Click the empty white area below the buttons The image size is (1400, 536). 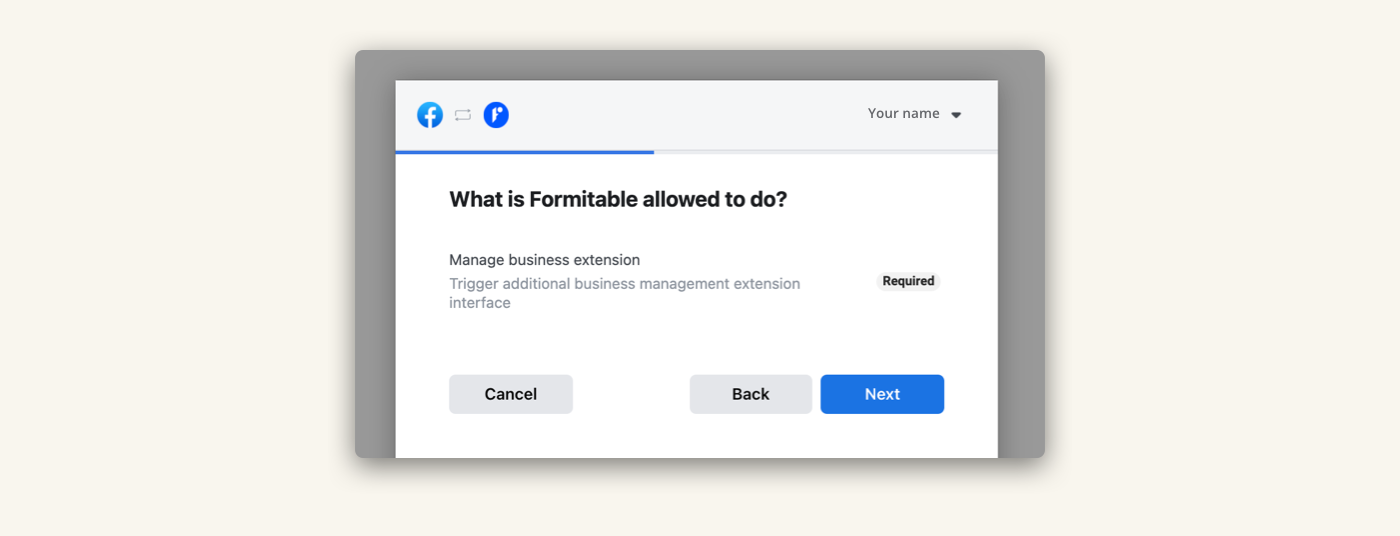(x=696, y=438)
